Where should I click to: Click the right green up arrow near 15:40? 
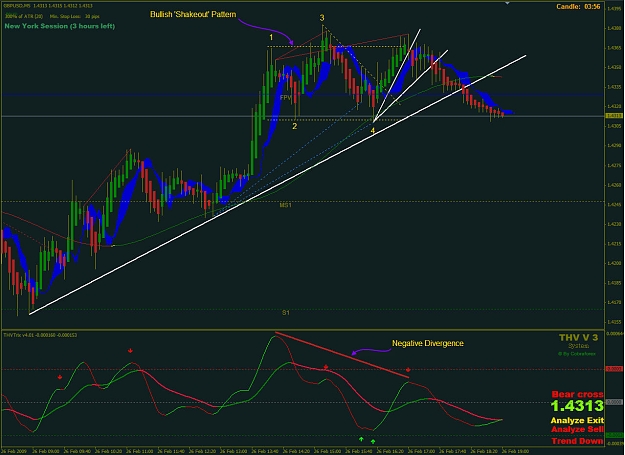pyautogui.click(x=373, y=441)
